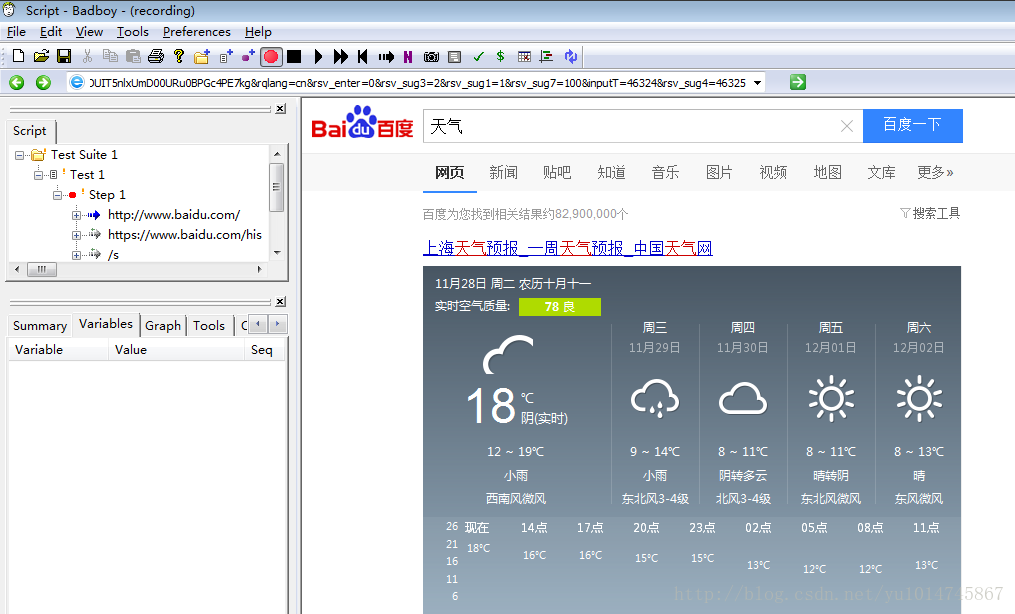Viewport: 1015px width, 614px height.
Task: Click the 搜索工具 search tools link
Action: click(x=930, y=213)
